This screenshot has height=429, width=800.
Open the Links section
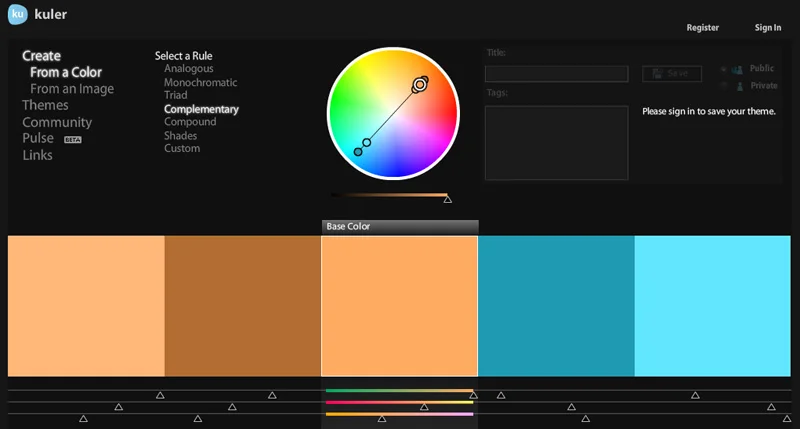[37, 155]
